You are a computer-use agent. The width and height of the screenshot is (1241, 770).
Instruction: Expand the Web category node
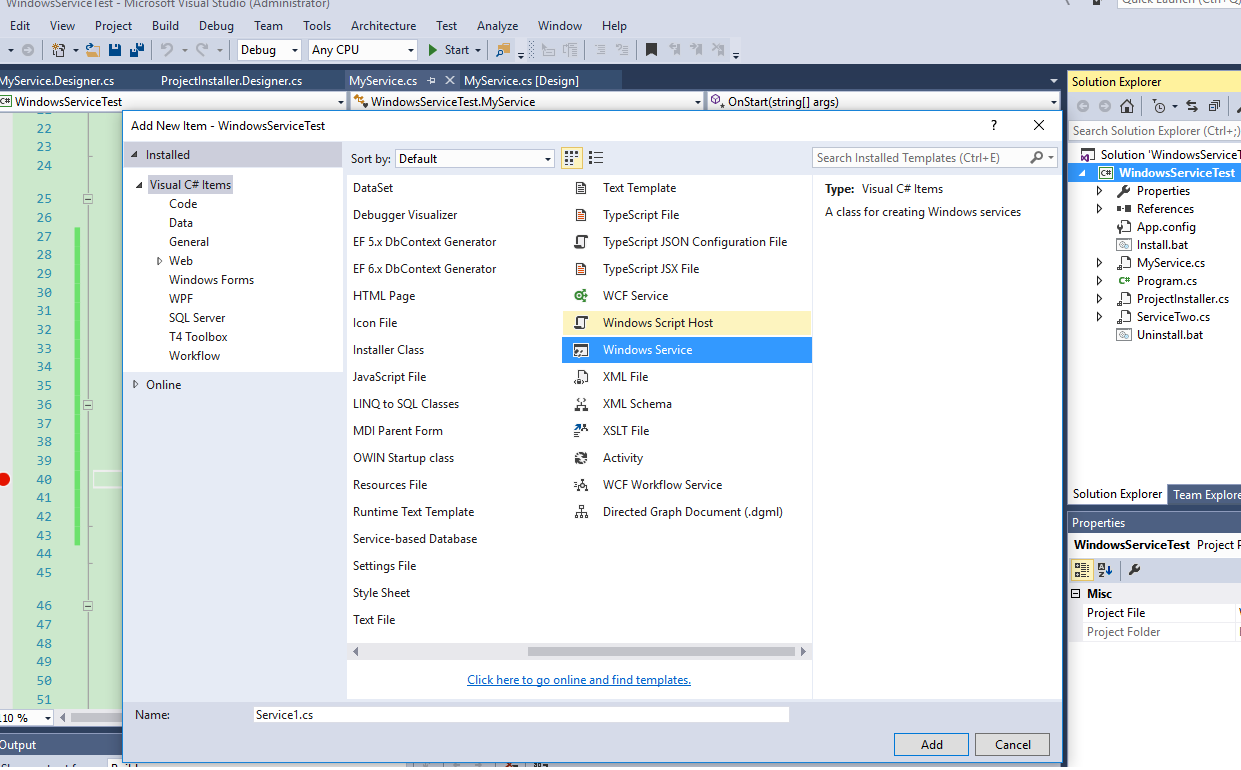pos(159,261)
